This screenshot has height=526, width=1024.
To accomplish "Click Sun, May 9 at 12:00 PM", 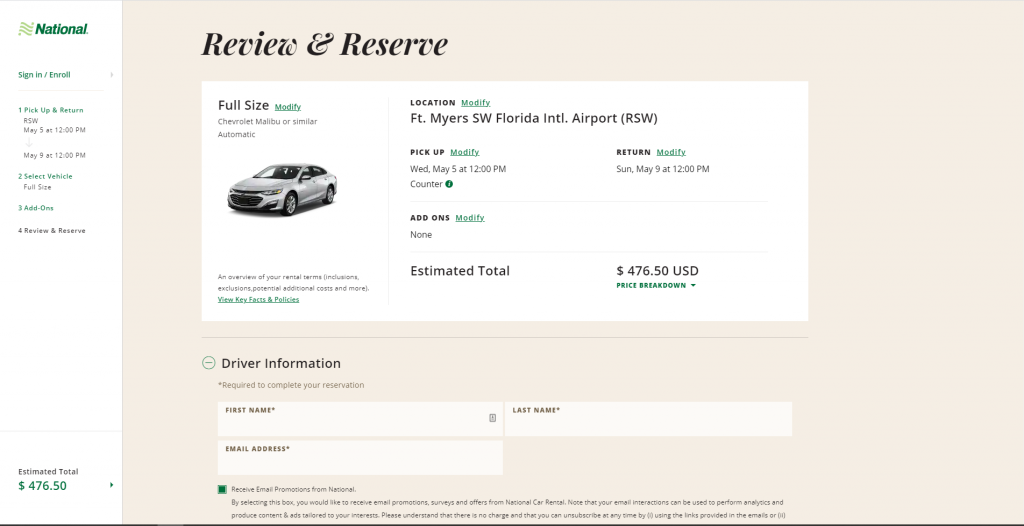I will click(662, 169).
